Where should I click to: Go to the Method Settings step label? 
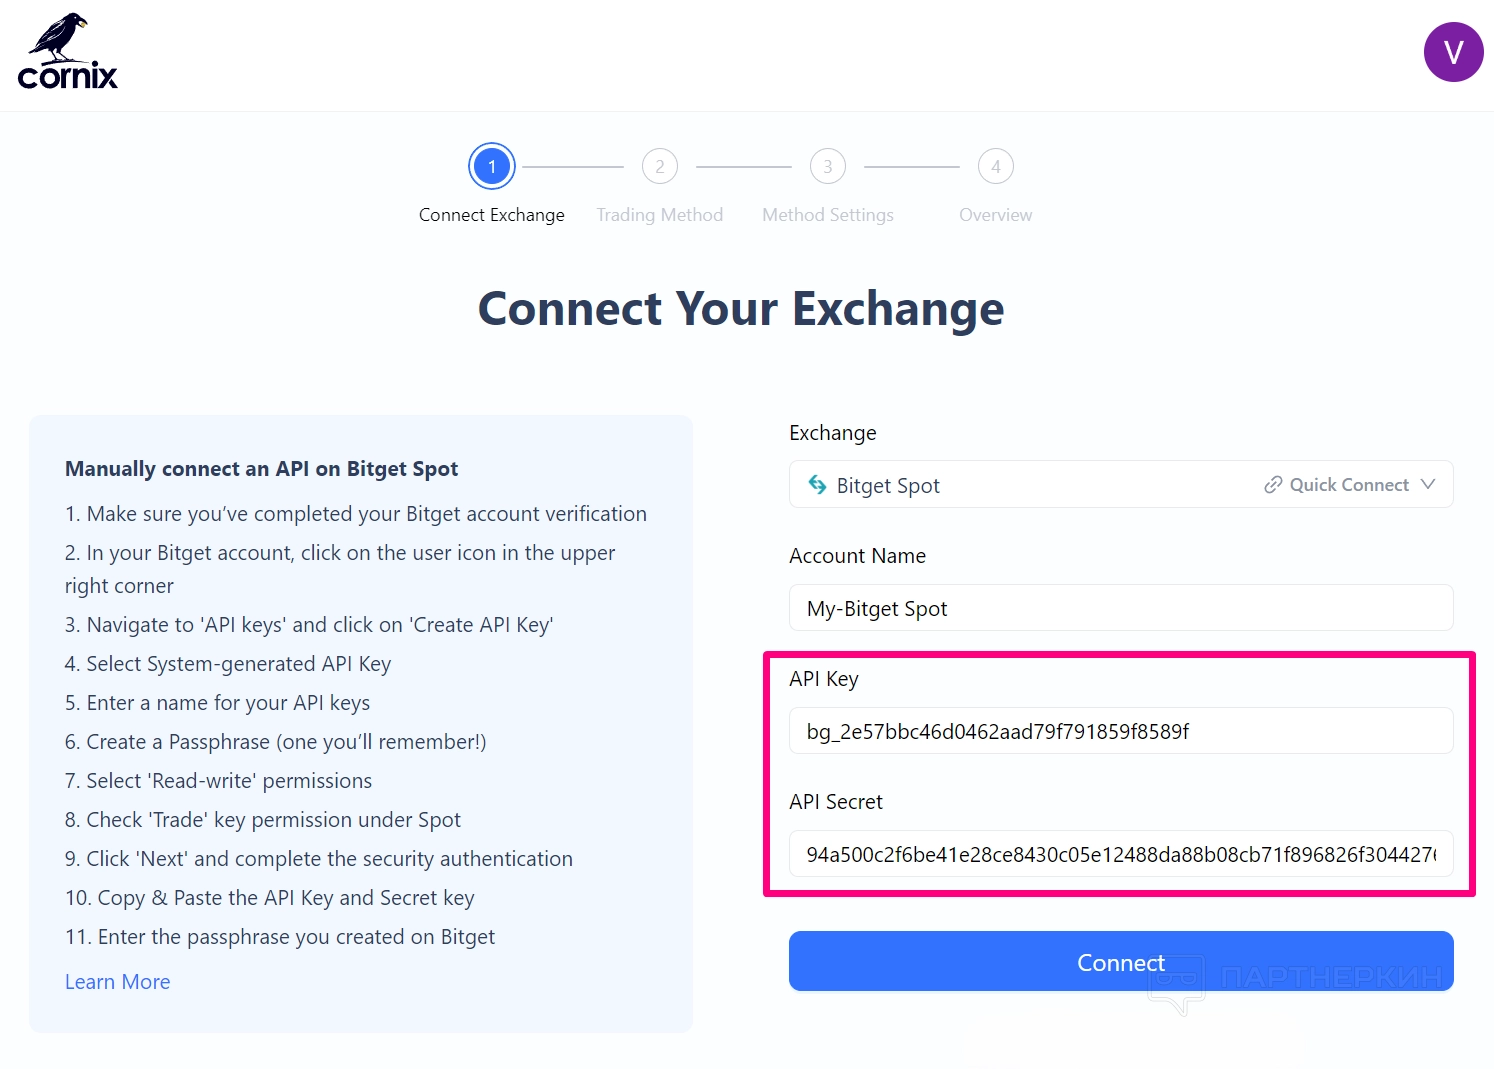click(x=827, y=215)
